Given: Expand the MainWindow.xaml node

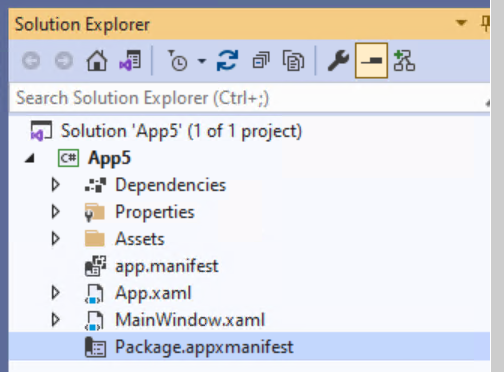Looking at the screenshot, I should click(x=56, y=320).
